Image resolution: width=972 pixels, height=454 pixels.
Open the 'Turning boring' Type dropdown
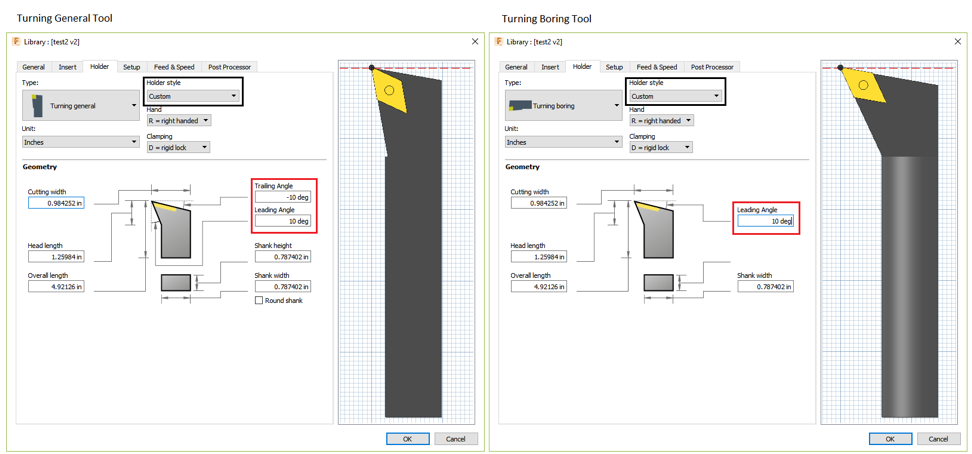[563, 105]
